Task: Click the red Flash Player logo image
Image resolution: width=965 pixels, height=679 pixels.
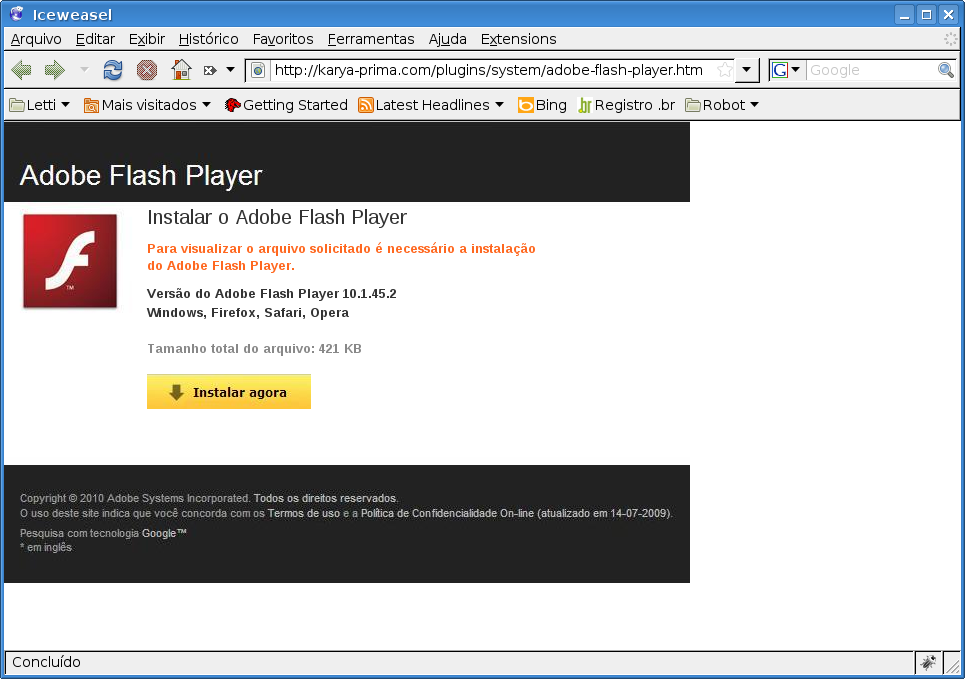Action: pos(70,261)
